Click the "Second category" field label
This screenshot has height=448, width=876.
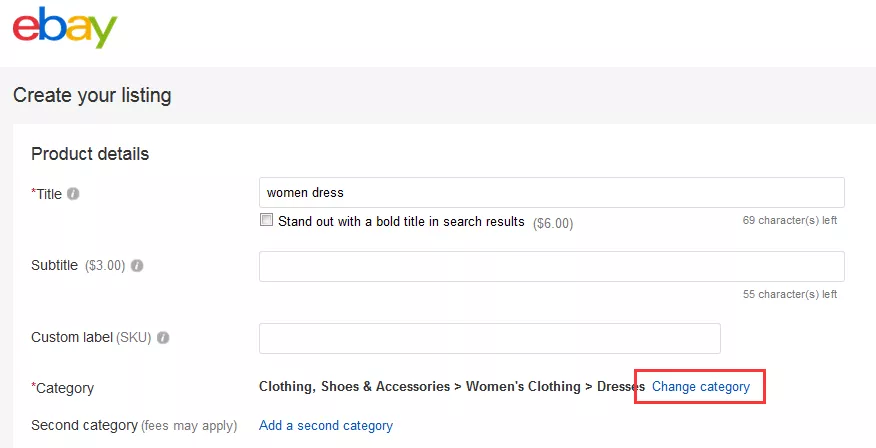pos(84,426)
